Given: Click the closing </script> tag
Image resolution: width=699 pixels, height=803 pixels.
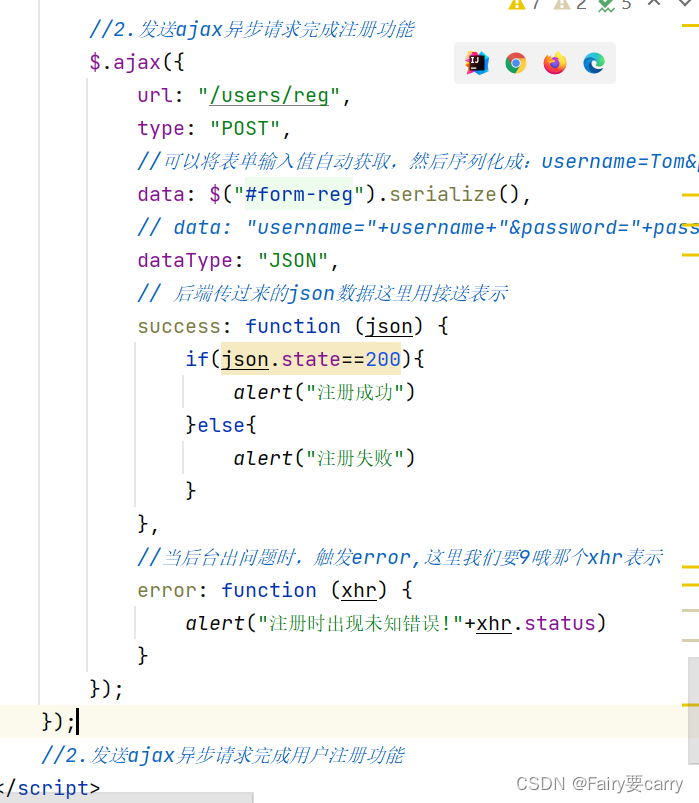Looking at the screenshot, I should [x=50, y=788].
